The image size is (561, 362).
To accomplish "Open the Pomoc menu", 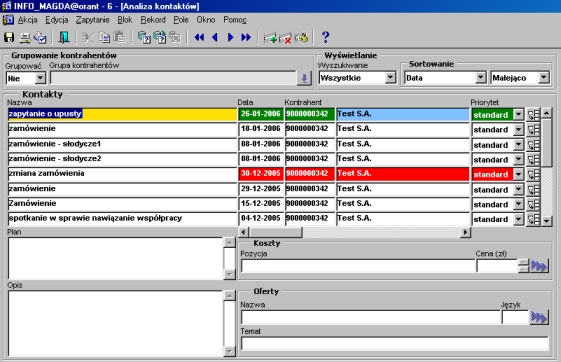I will (235, 20).
